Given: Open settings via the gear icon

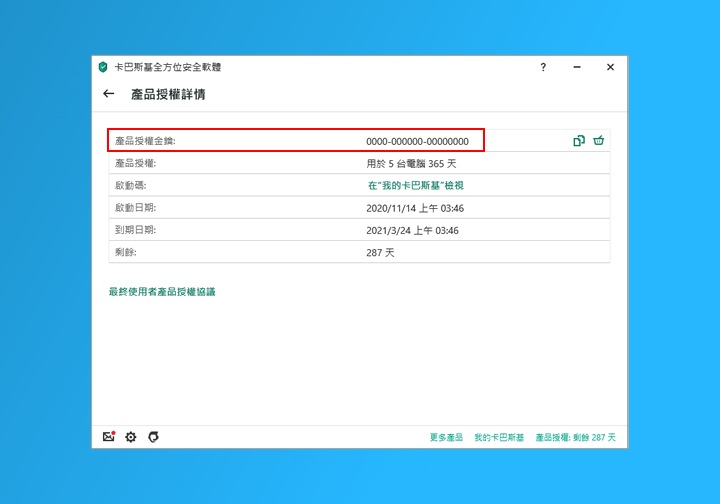Looking at the screenshot, I should click(131, 437).
